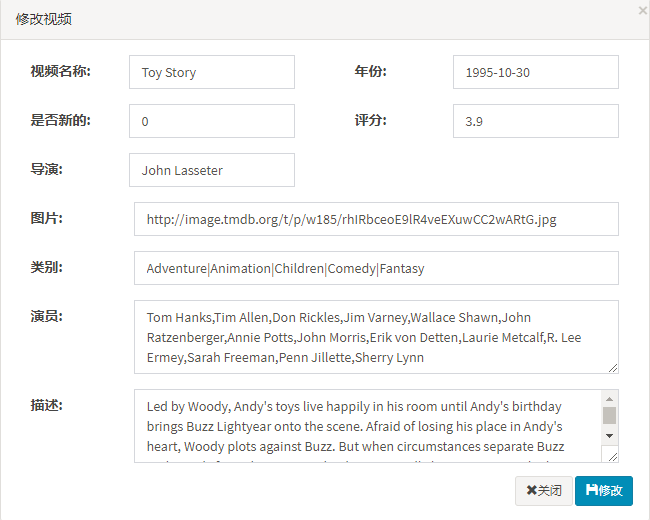The height and width of the screenshot is (520, 650).
Task: Click the 年份 date input field
Action: tap(535, 72)
